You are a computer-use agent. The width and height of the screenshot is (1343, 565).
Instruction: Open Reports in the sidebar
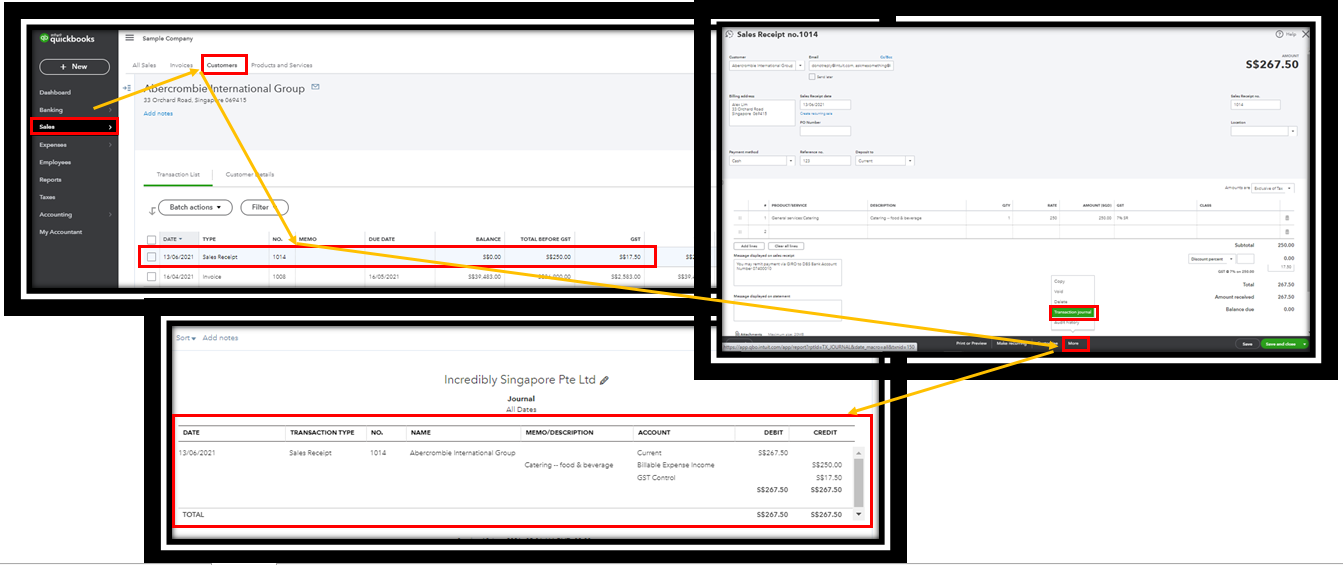50,180
